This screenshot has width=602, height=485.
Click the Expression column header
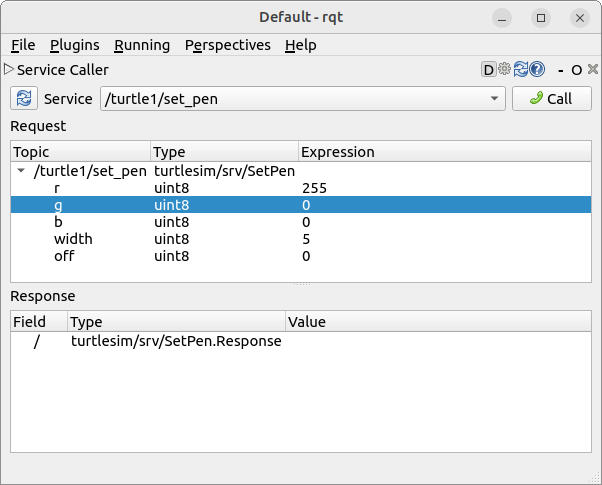coord(338,152)
